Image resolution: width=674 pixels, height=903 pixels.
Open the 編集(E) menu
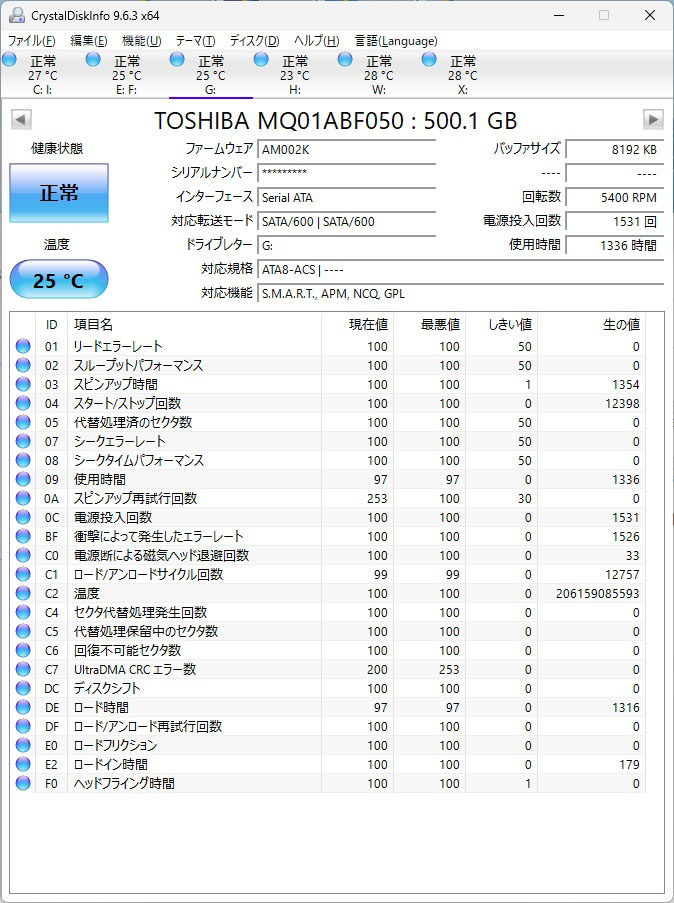click(x=89, y=41)
